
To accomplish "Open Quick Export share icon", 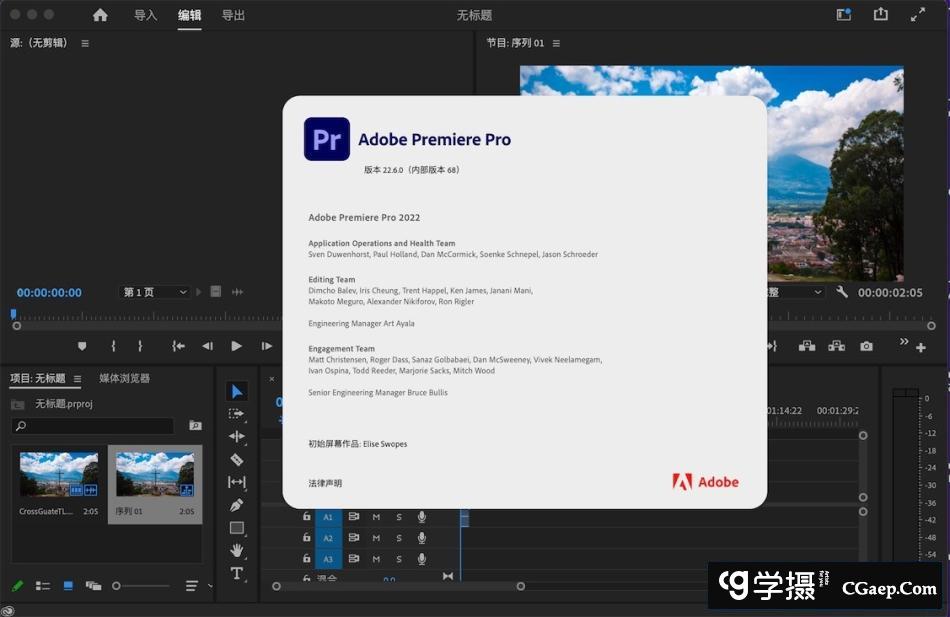I will [880, 15].
